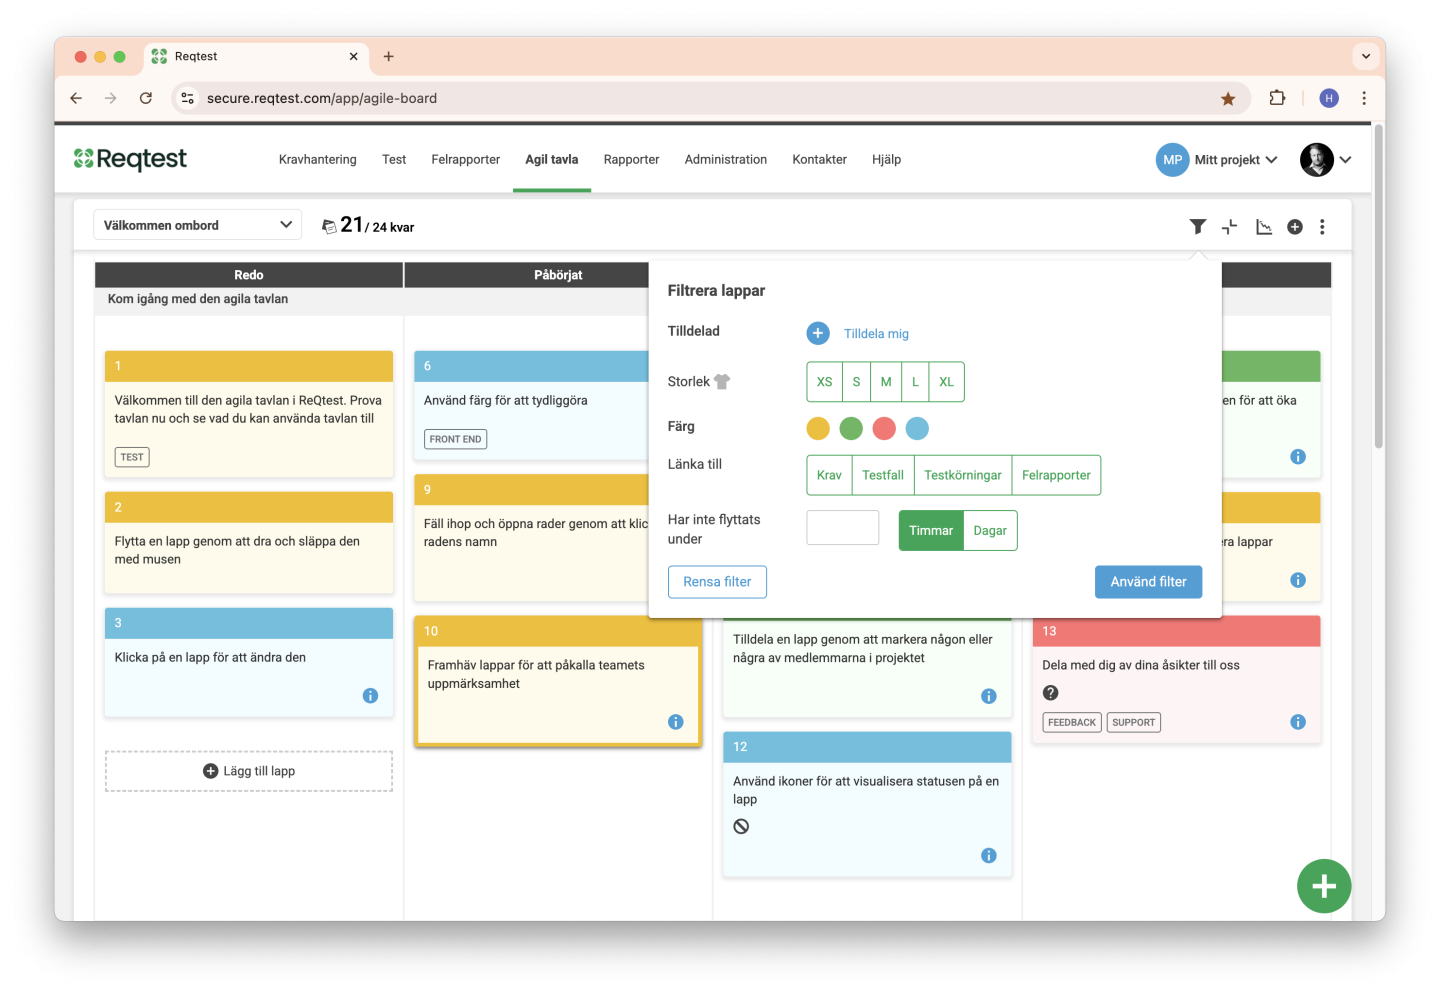Viewport: 1440px width, 993px height.
Task: Toggle the Testfall link filter
Action: click(883, 475)
